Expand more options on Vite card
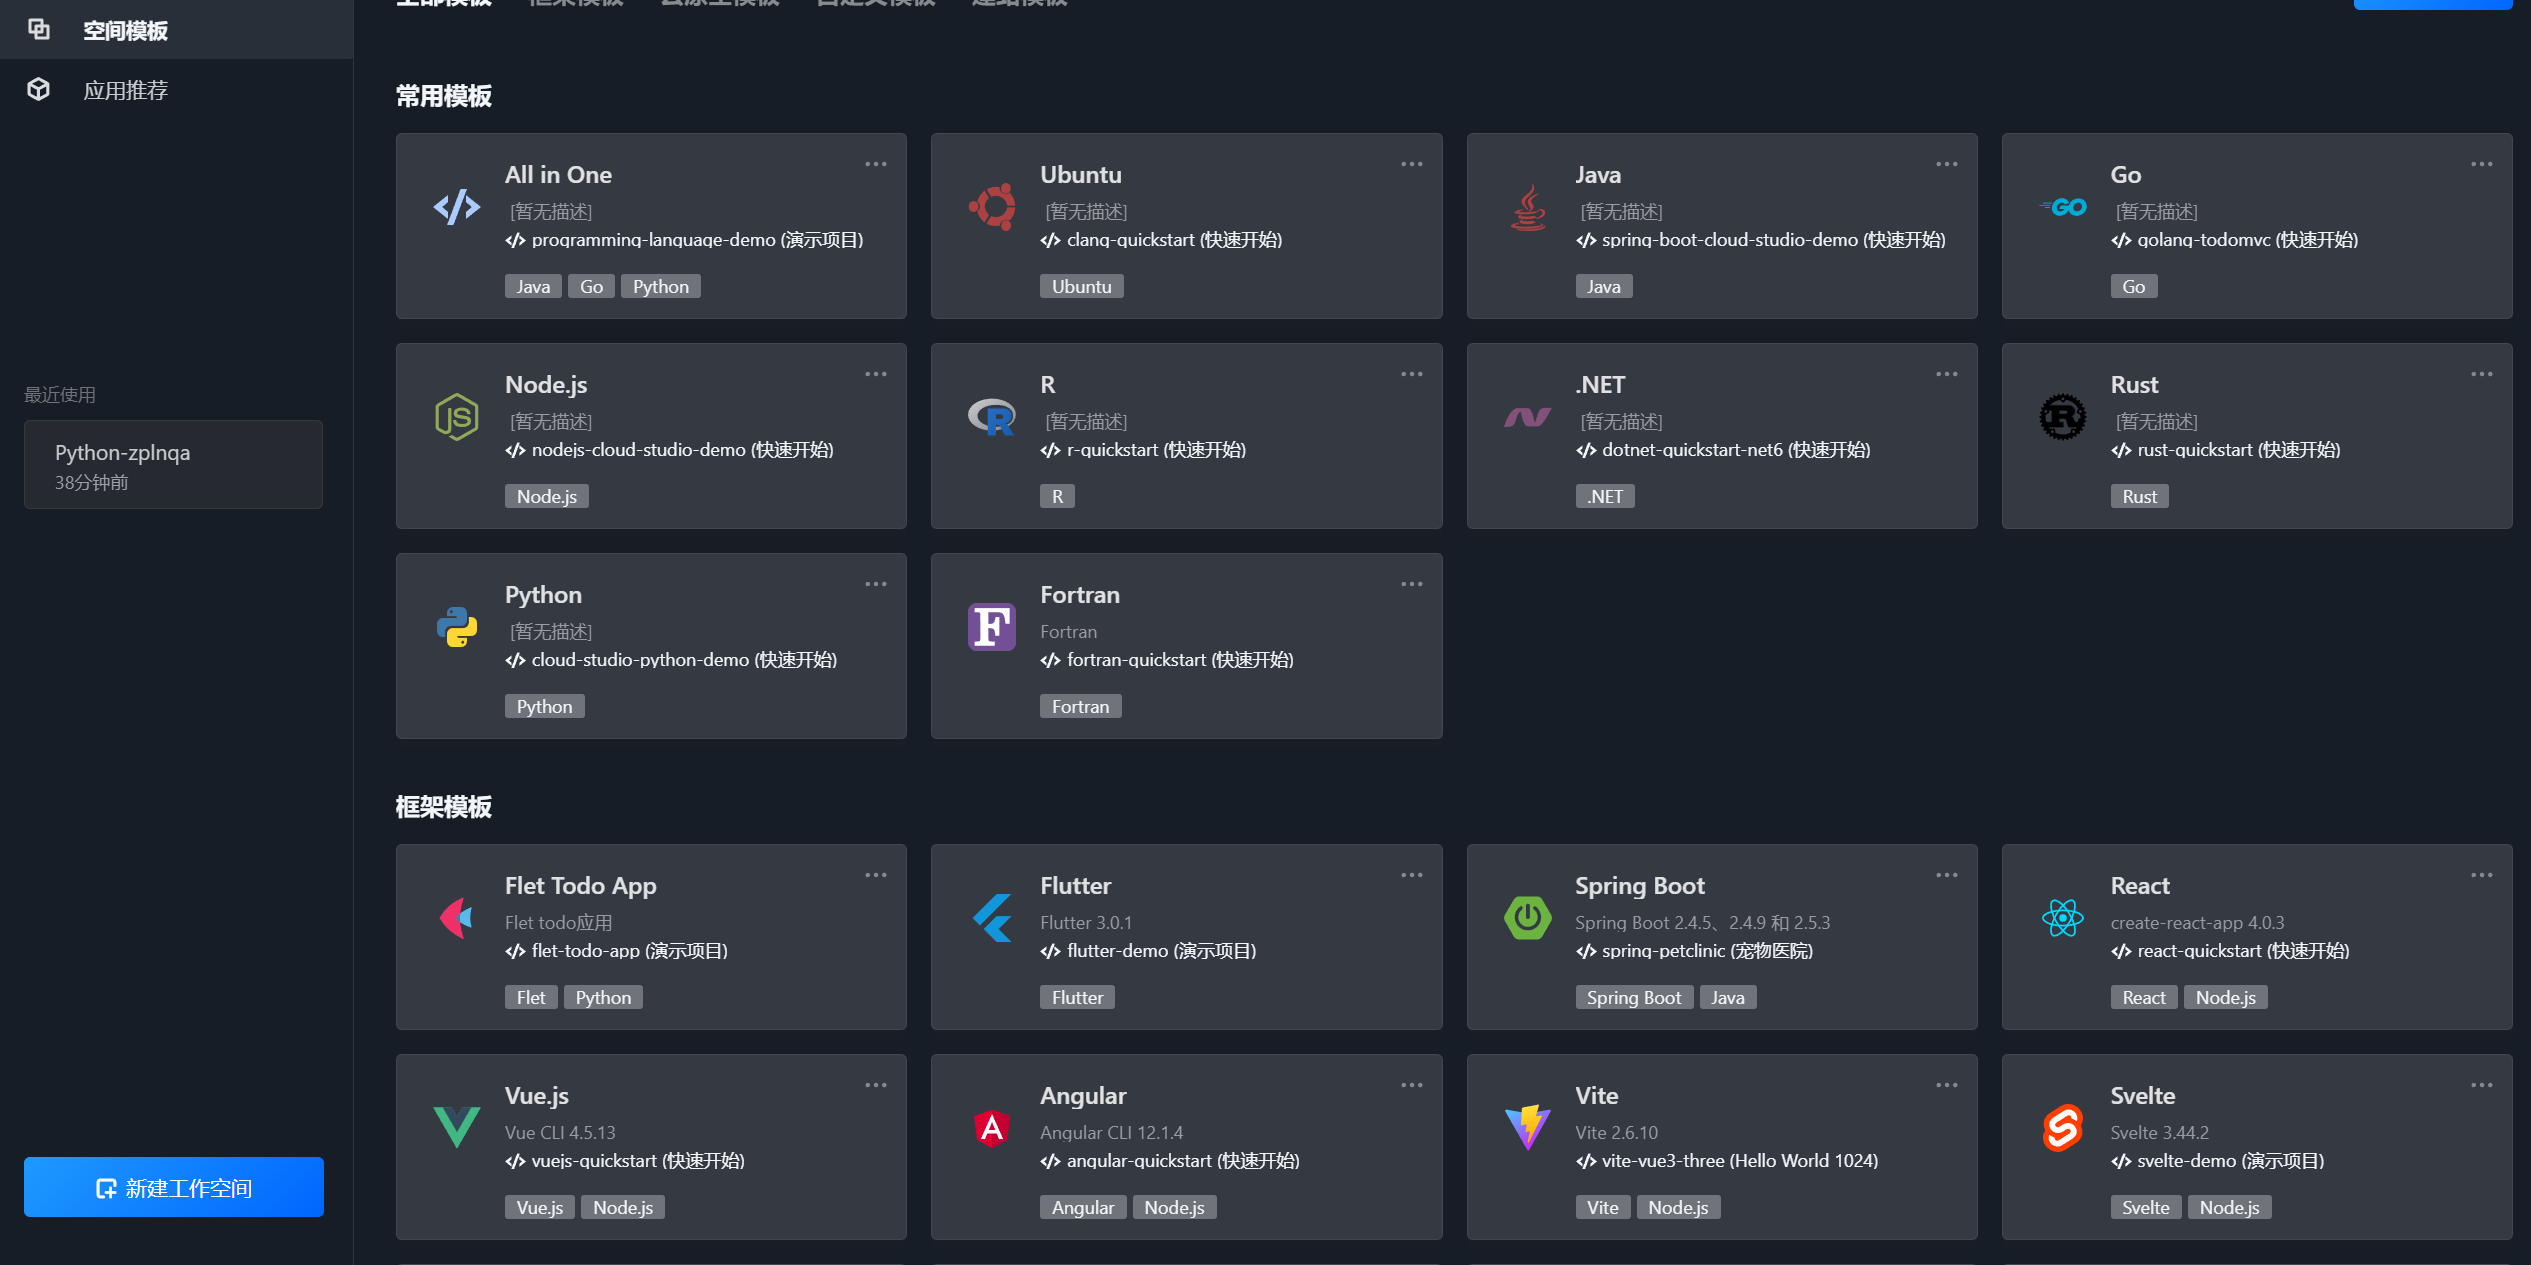2531x1265 pixels. (x=1946, y=1085)
